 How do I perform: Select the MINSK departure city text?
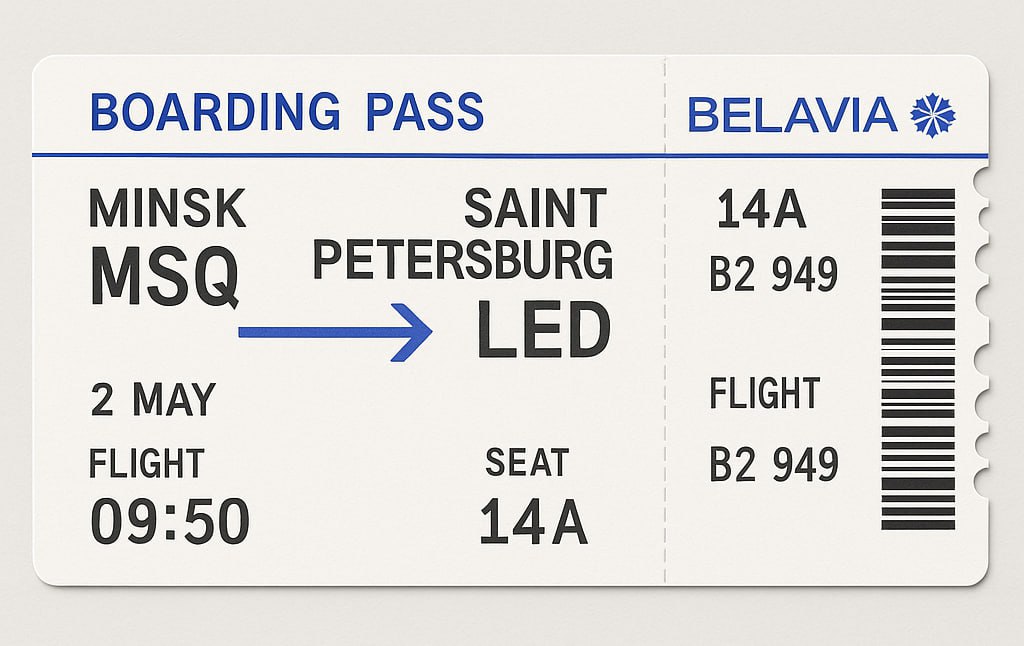point(167,208)
